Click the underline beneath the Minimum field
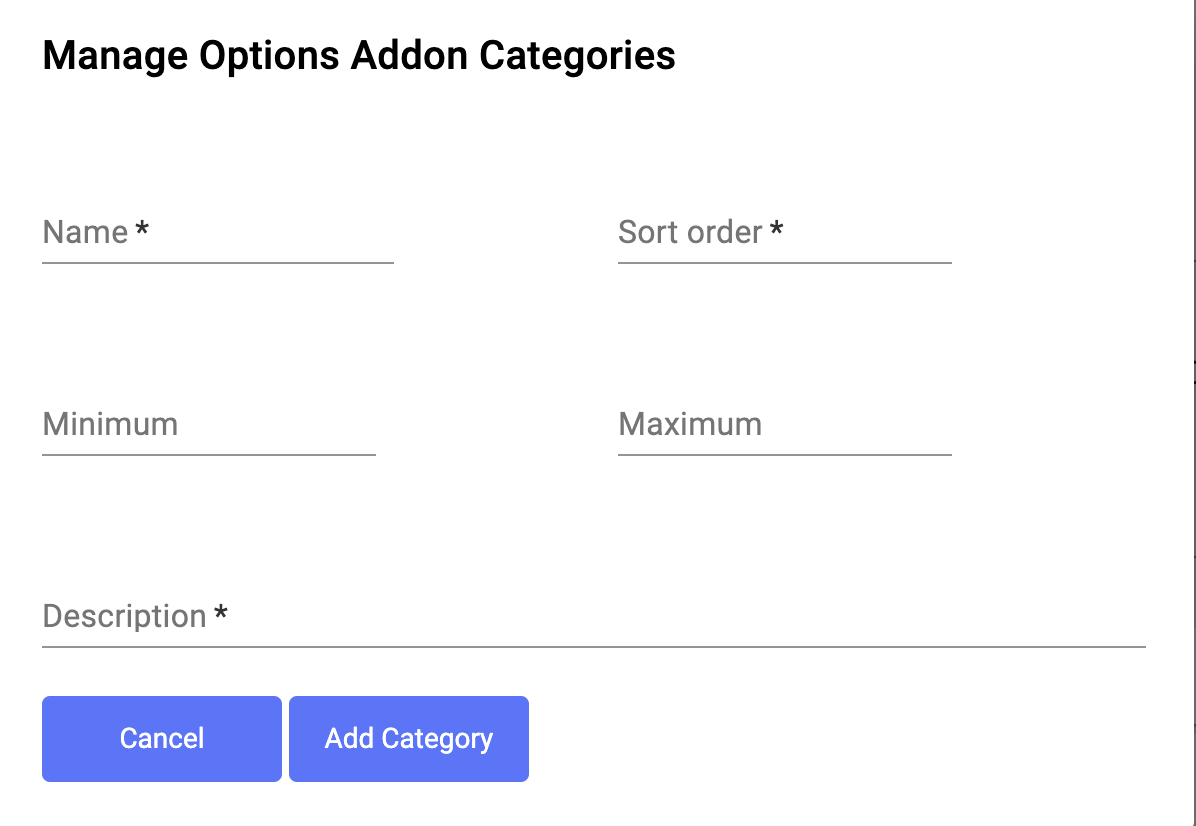This screenshot has height=826, width=1196. (209, 455)
